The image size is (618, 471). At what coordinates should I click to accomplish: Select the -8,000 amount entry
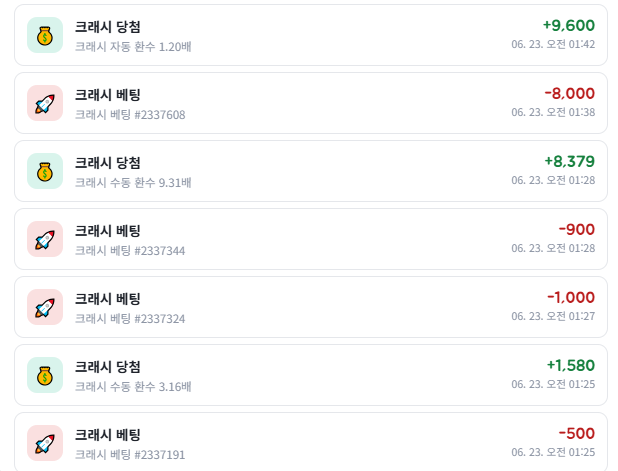point(570,94)
